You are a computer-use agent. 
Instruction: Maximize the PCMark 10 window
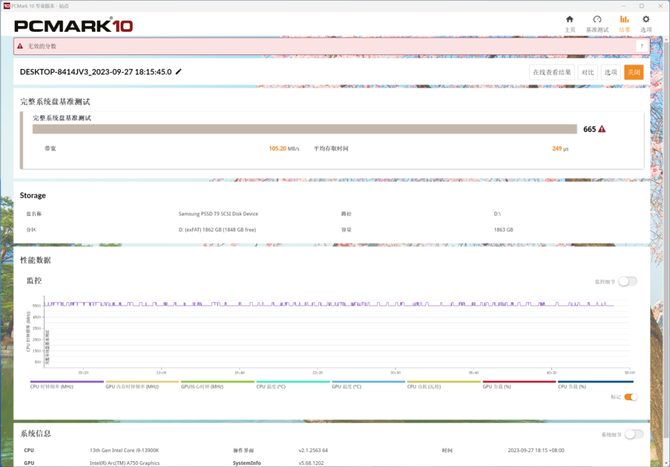[641, 6]
